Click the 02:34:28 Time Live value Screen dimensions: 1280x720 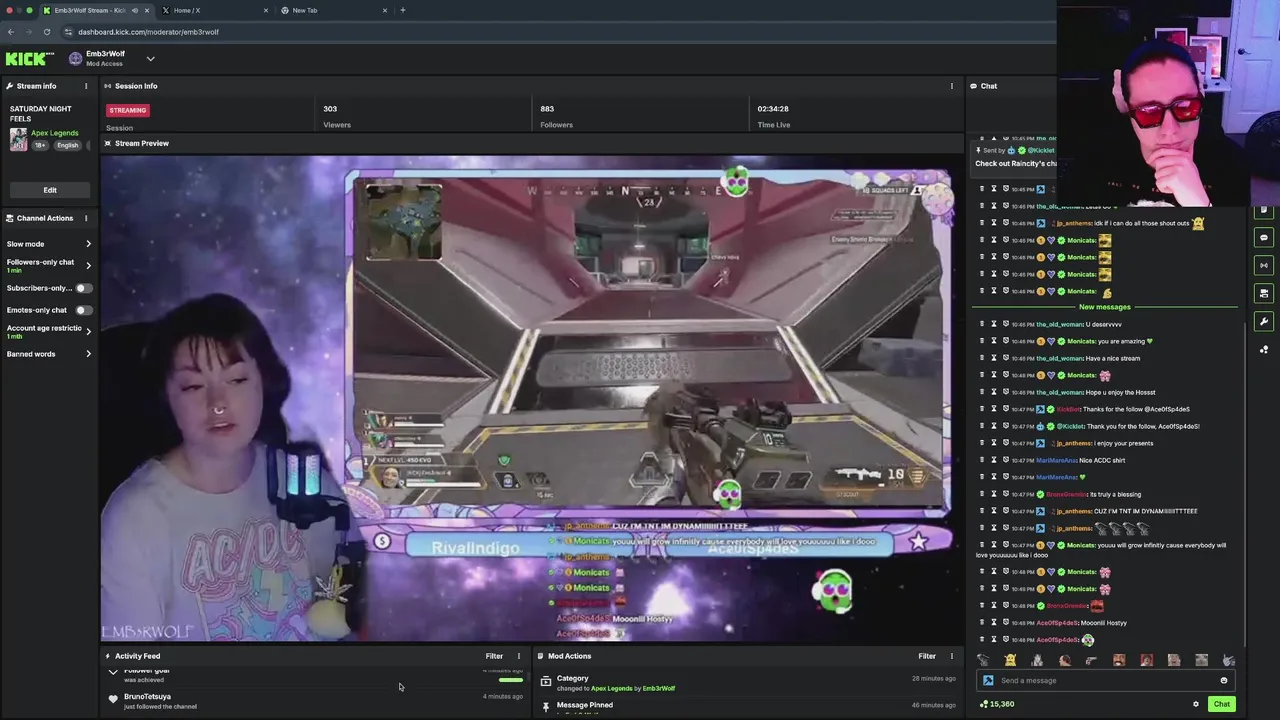tap(773, 109)
